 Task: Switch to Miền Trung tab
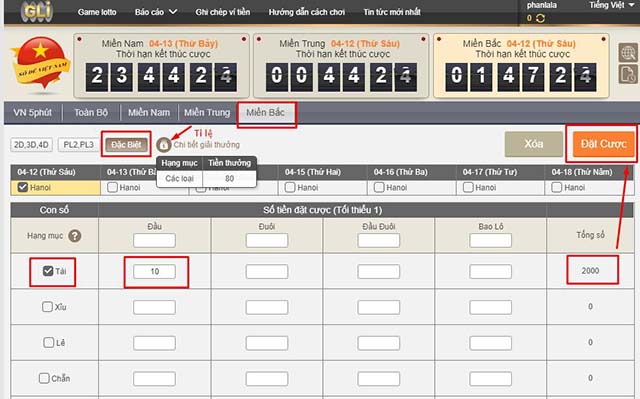click(207, 113)
